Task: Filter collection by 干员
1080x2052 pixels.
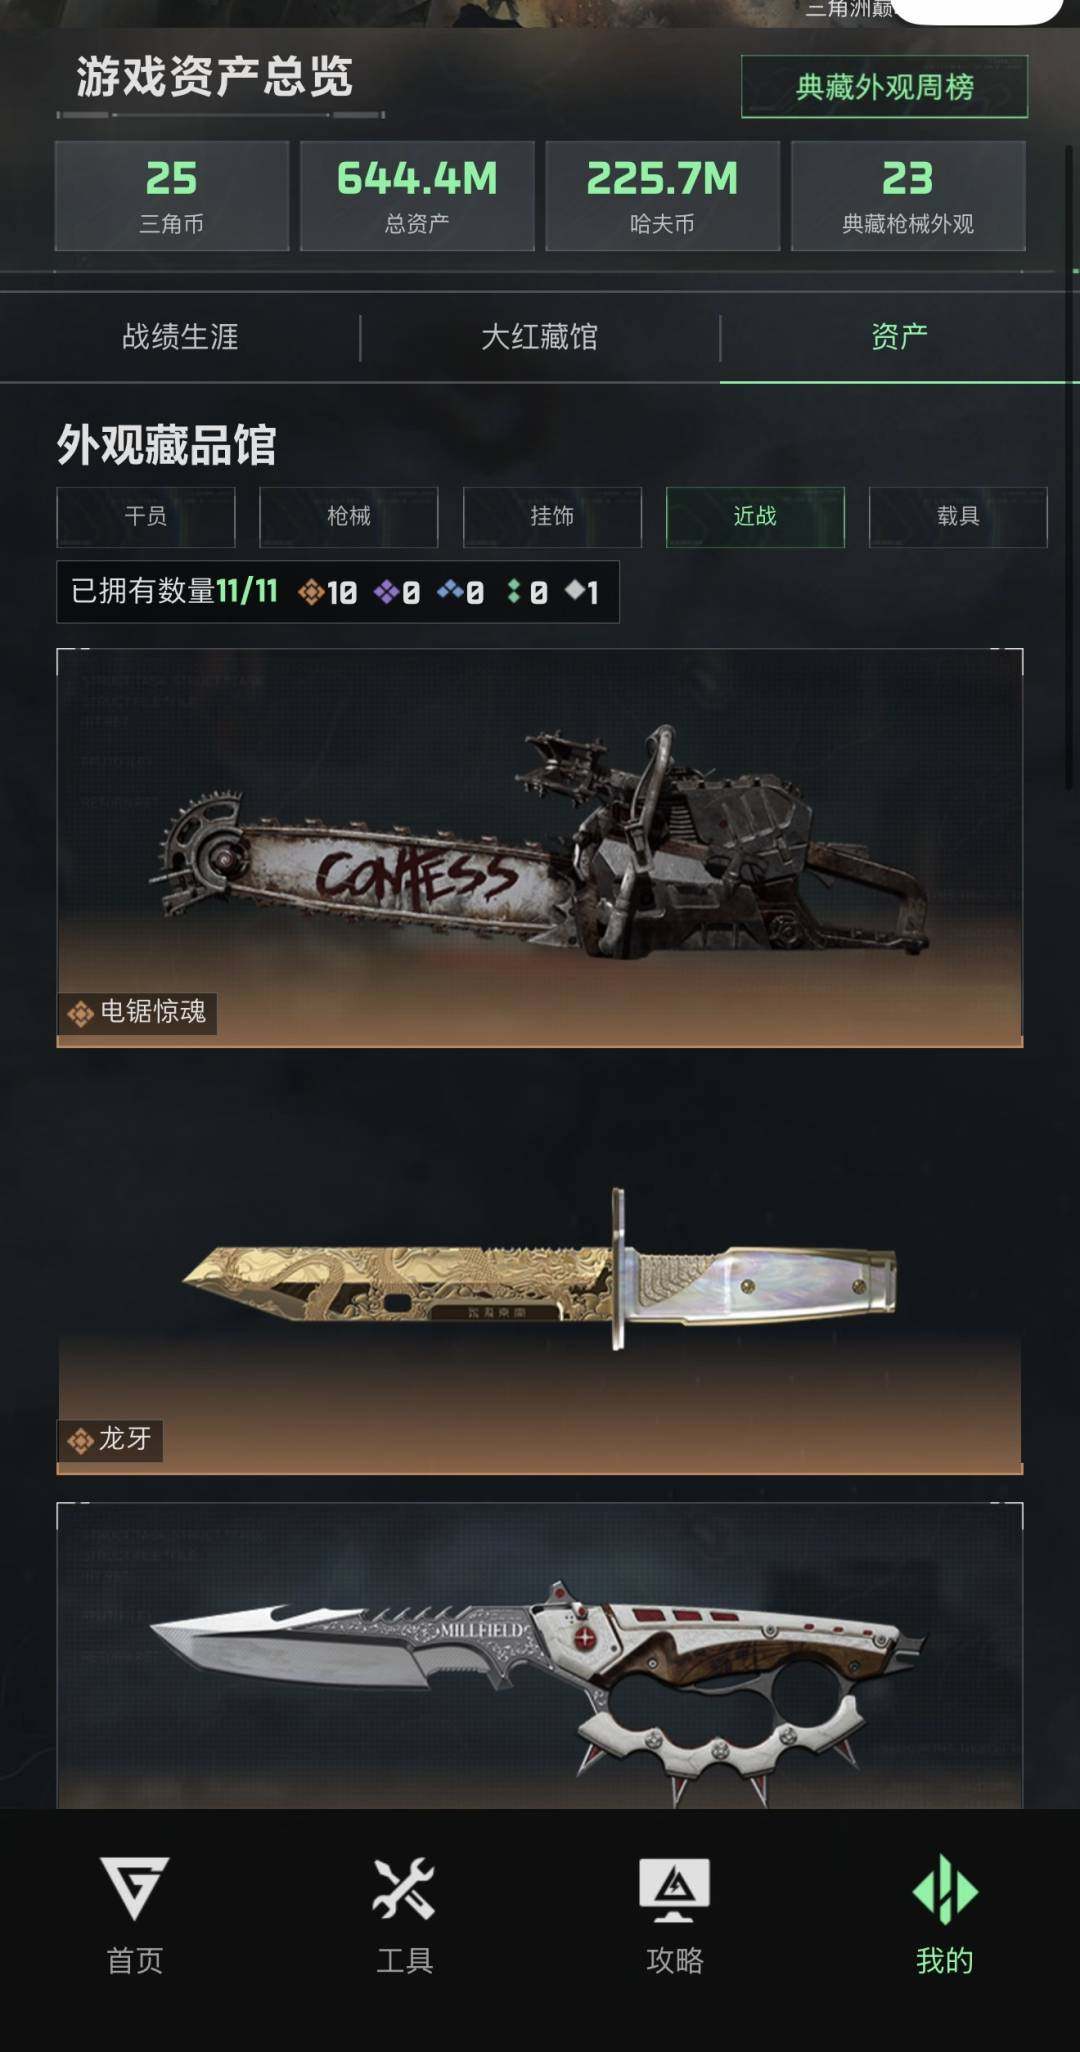Action: 146,516
